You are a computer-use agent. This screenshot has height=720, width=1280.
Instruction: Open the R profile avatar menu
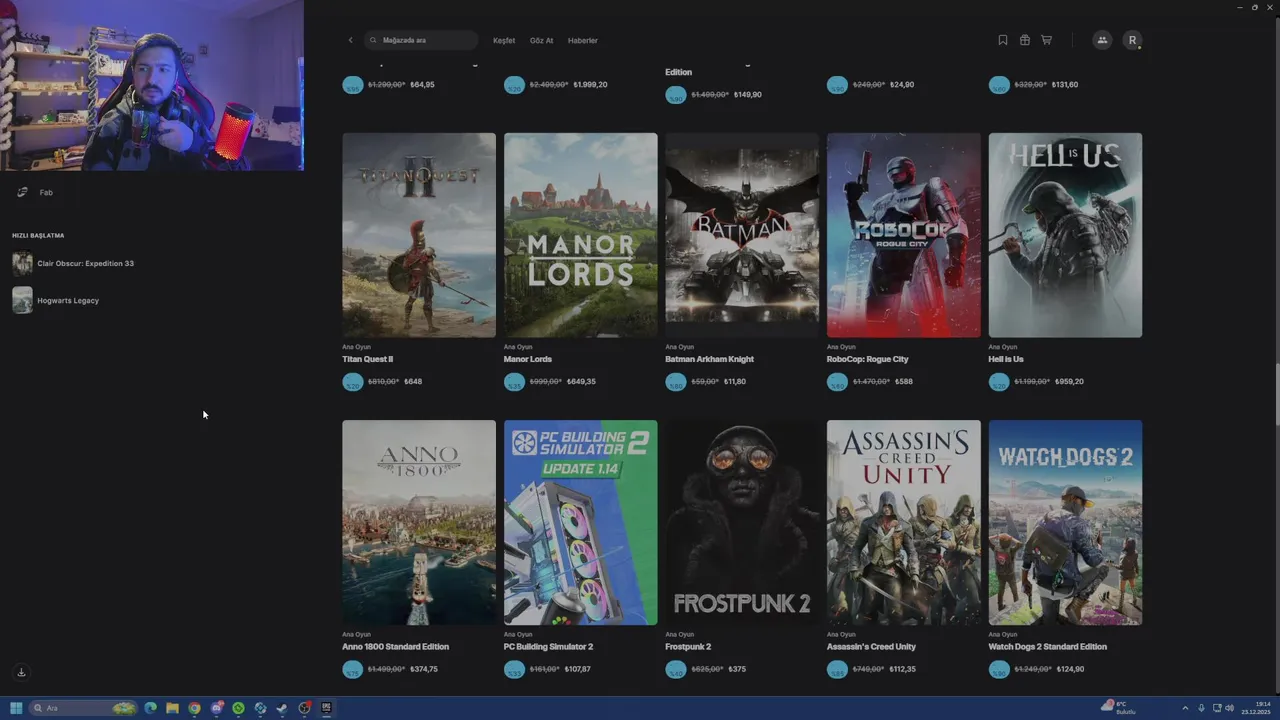[x=1132, y=40]
